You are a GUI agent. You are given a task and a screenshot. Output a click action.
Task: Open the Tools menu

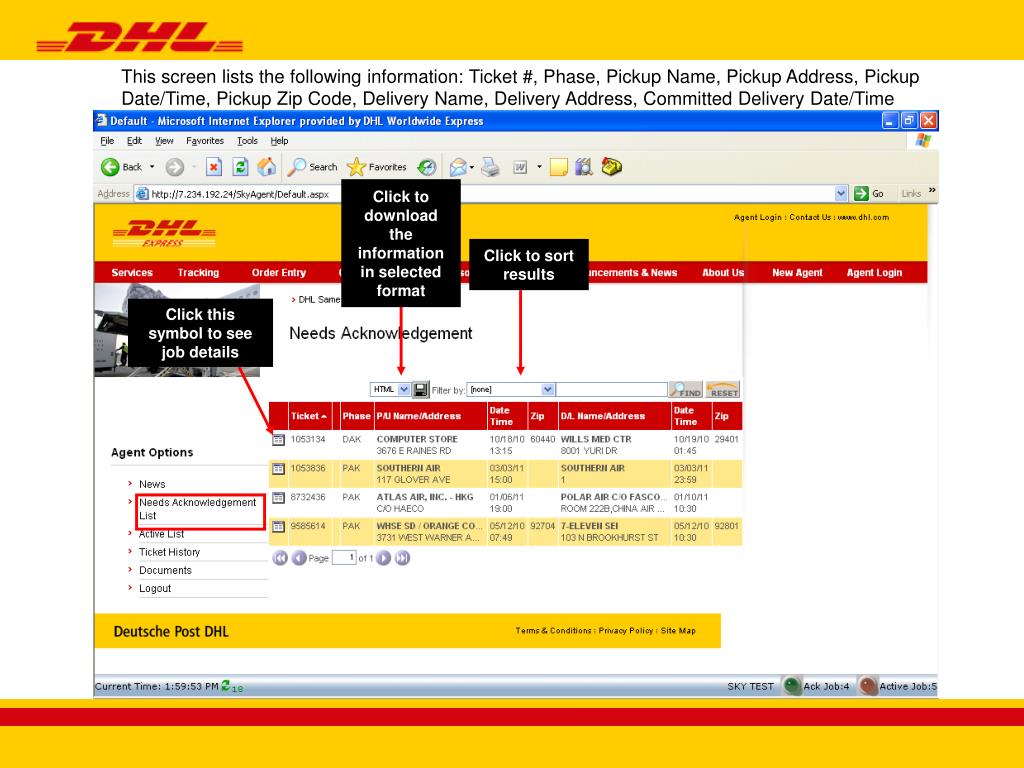pyautogui.click(x=247, y=141)
